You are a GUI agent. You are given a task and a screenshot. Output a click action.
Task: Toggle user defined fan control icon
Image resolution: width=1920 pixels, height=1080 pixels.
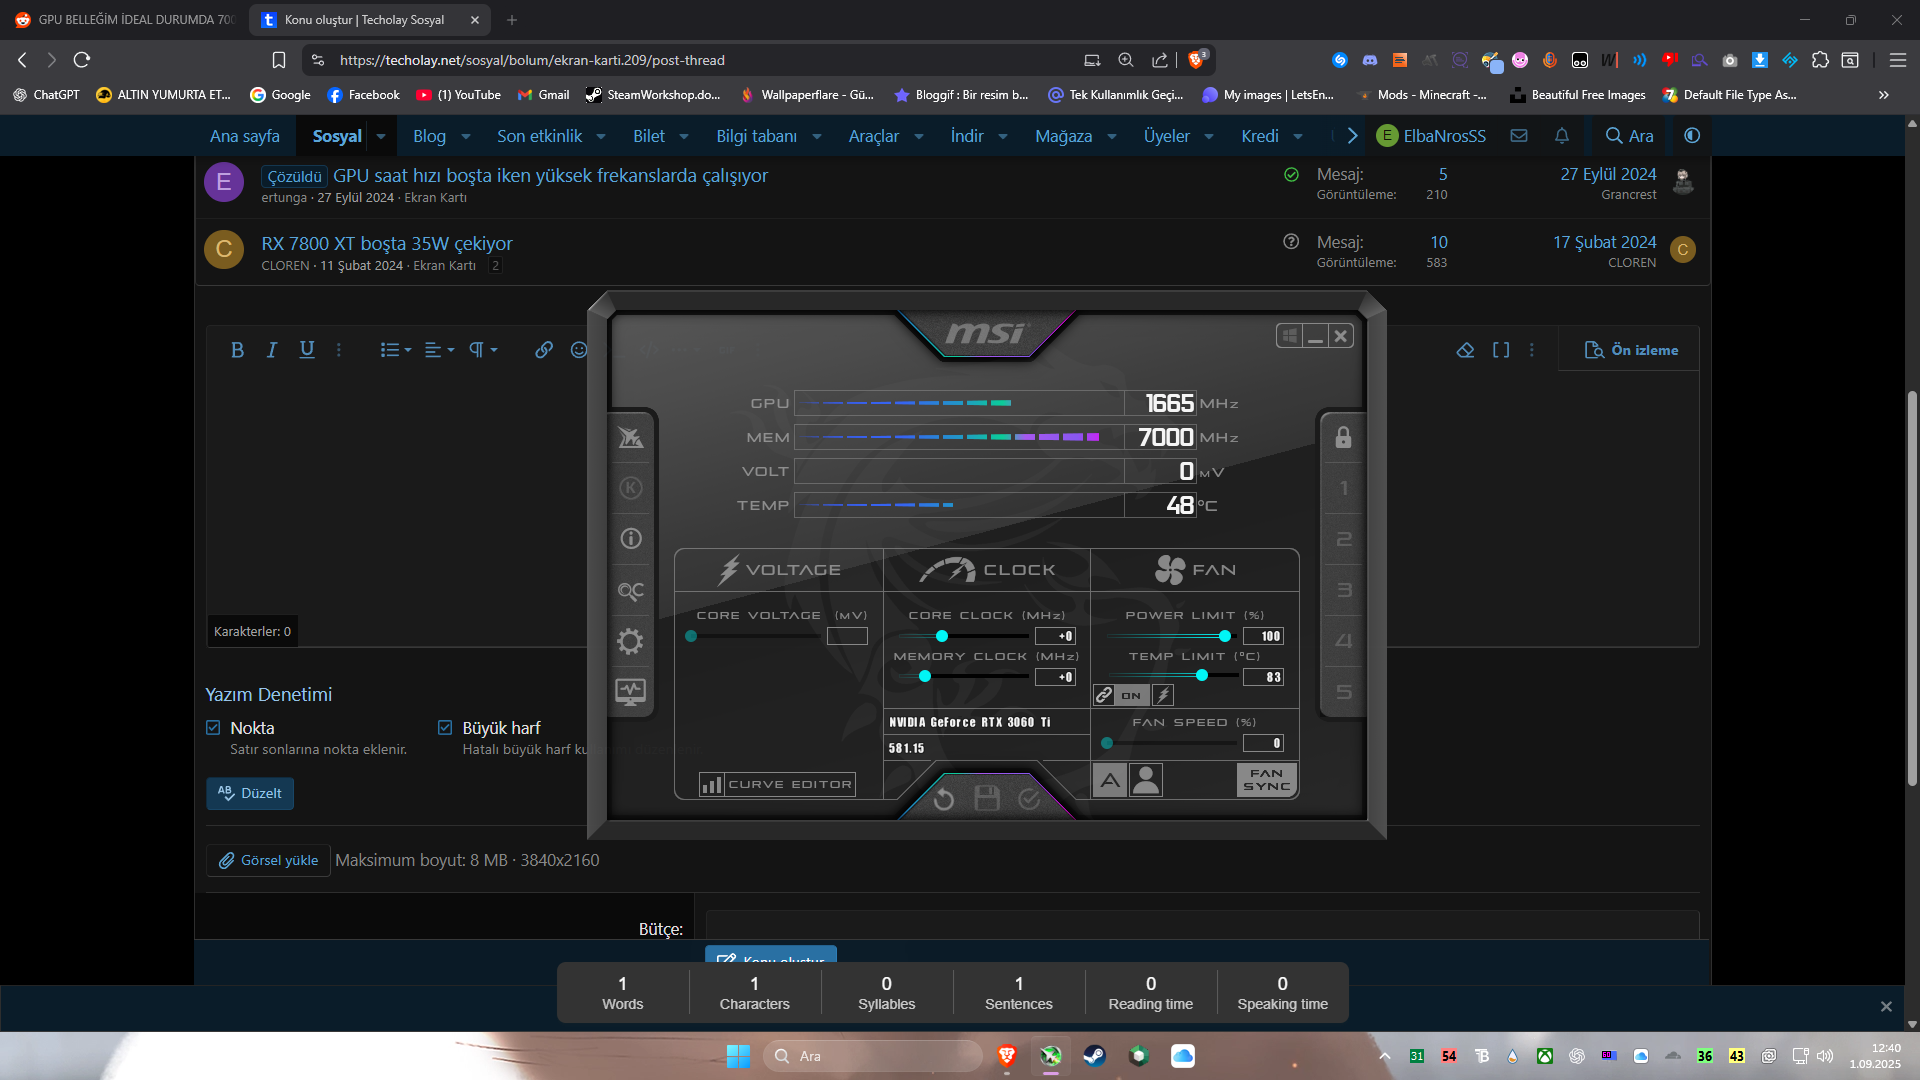(1146, 780)
